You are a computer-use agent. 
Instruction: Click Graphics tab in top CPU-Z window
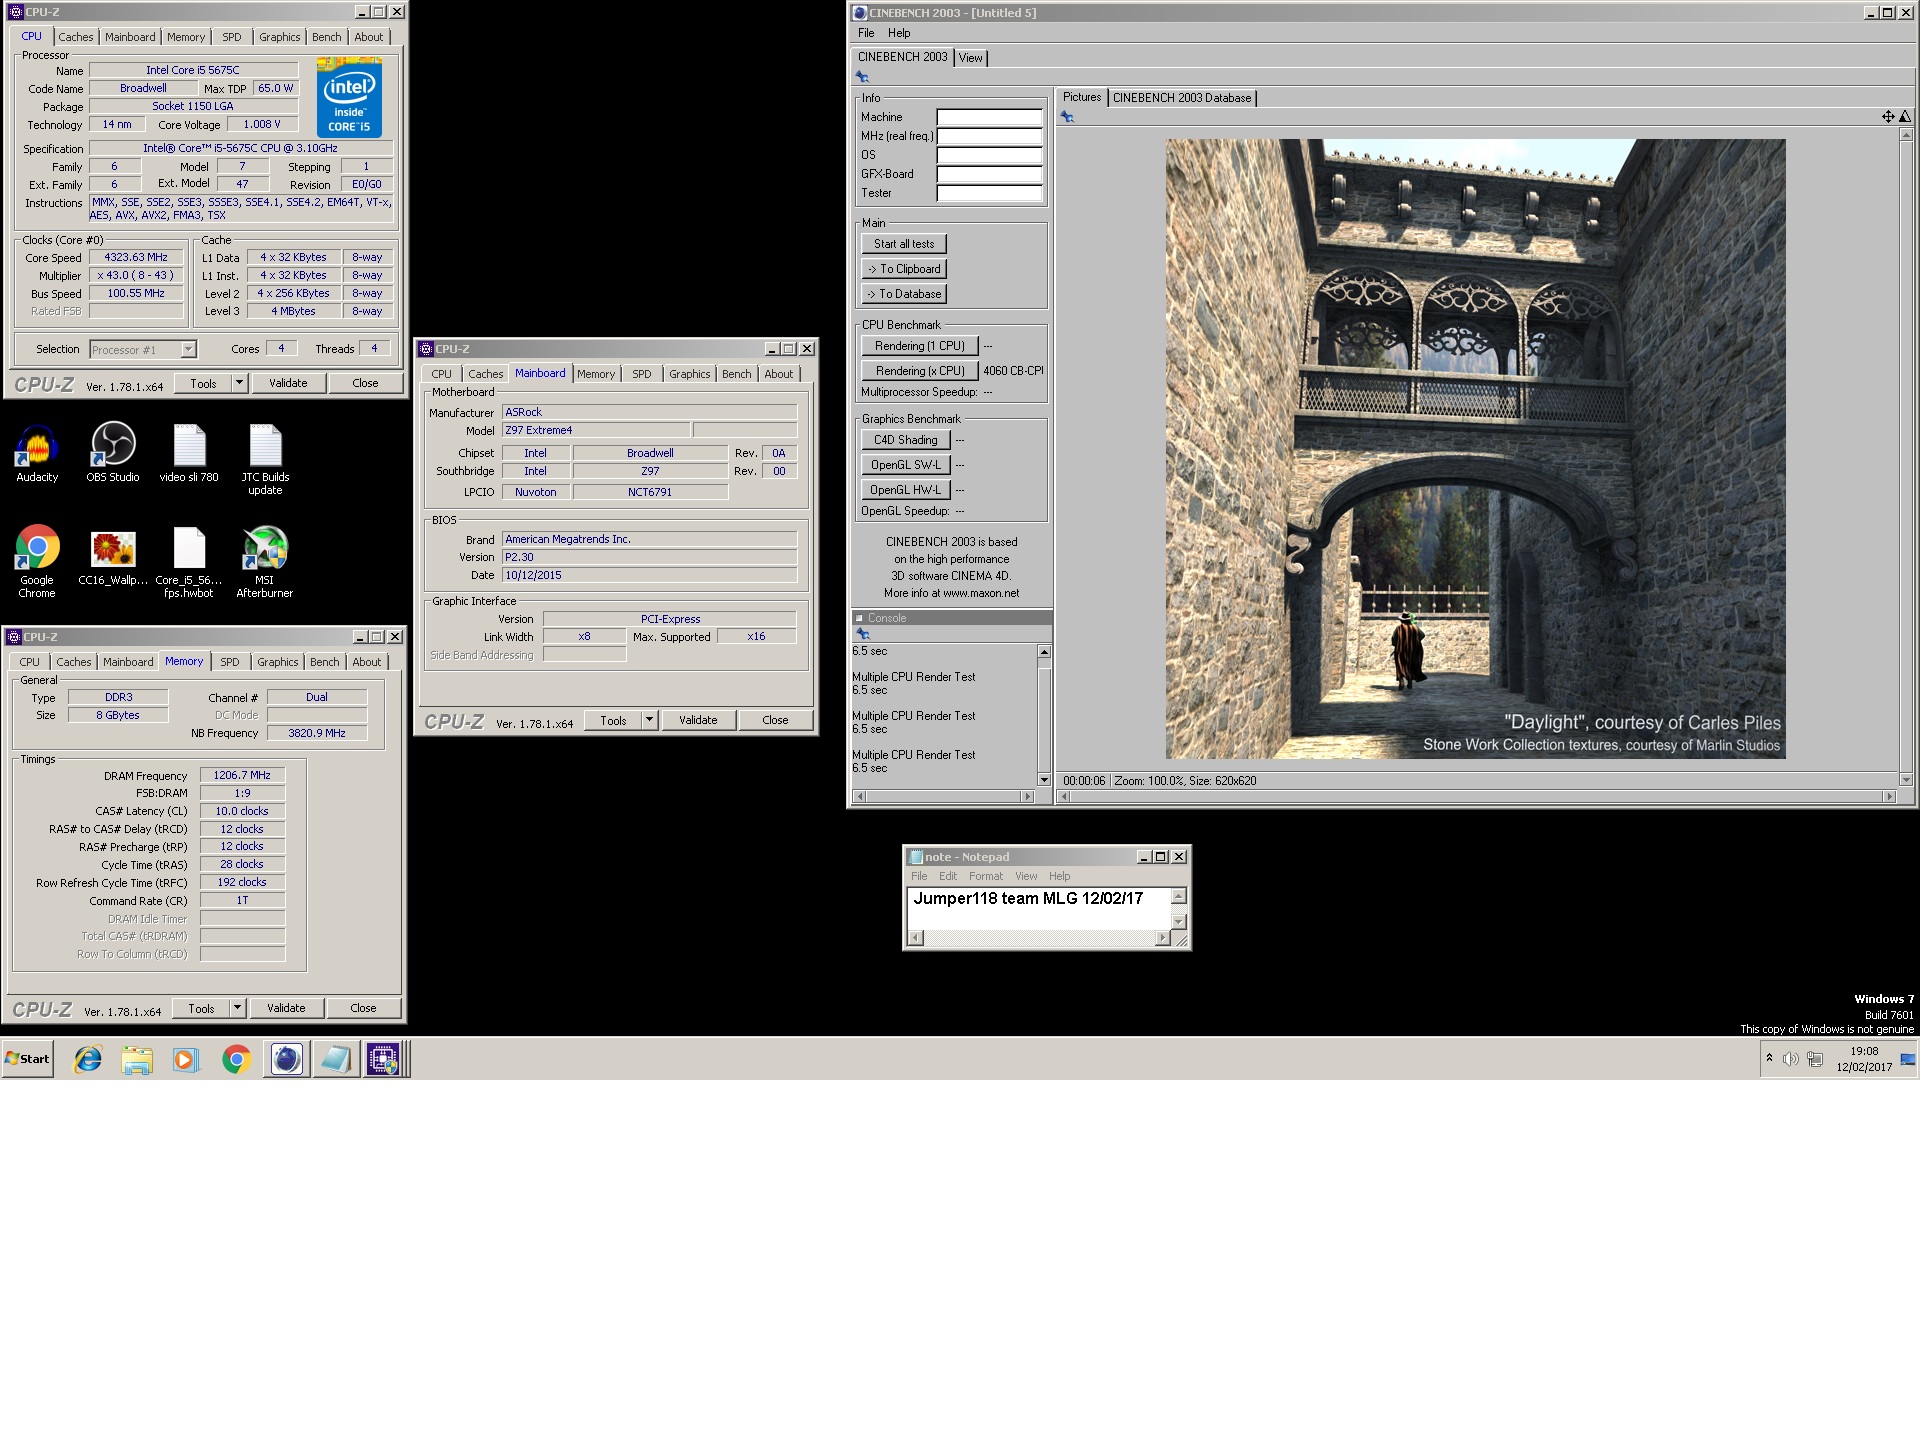pyautogui.click(x=279, y=37)
